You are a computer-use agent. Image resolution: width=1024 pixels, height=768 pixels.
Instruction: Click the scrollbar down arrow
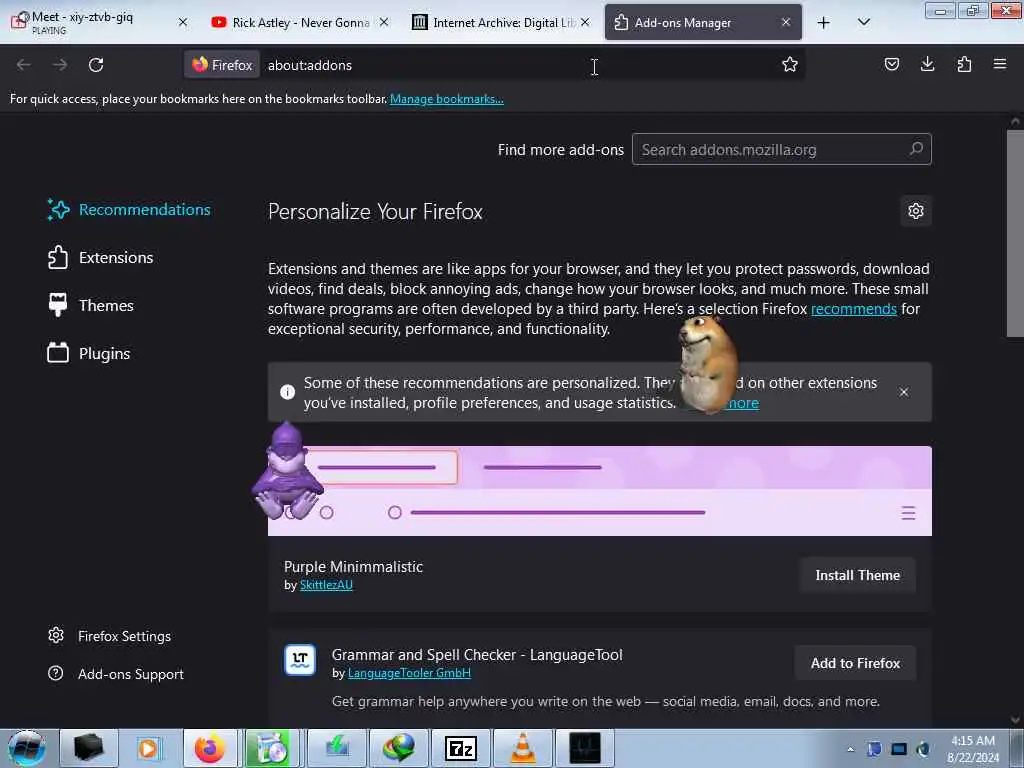coord(1015,720)
